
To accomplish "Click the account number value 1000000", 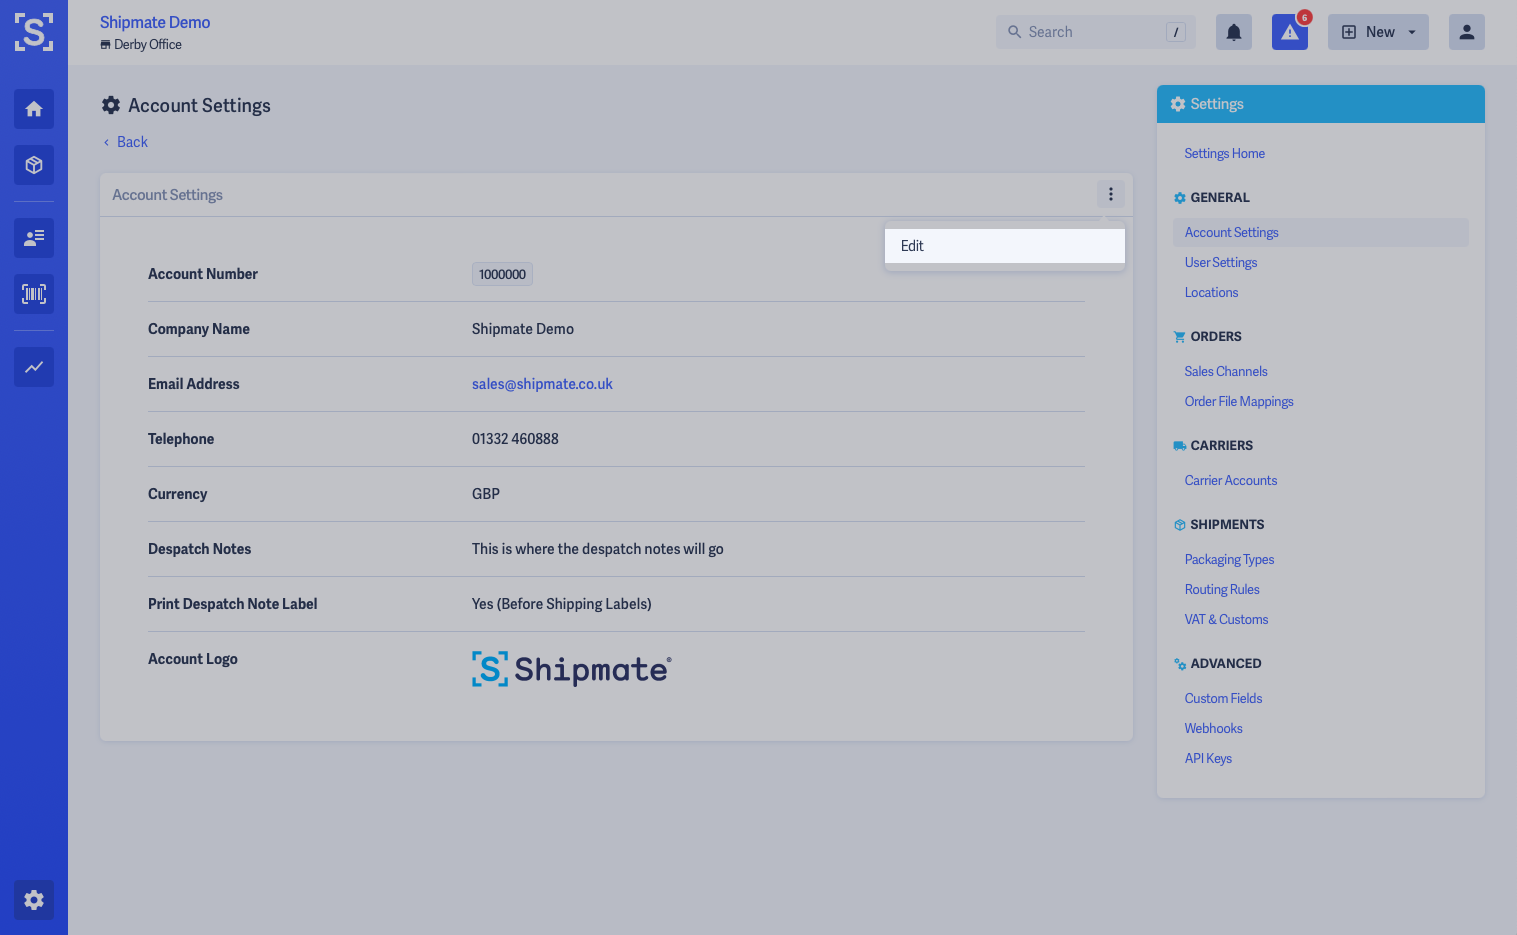I will tap(502, 274).
